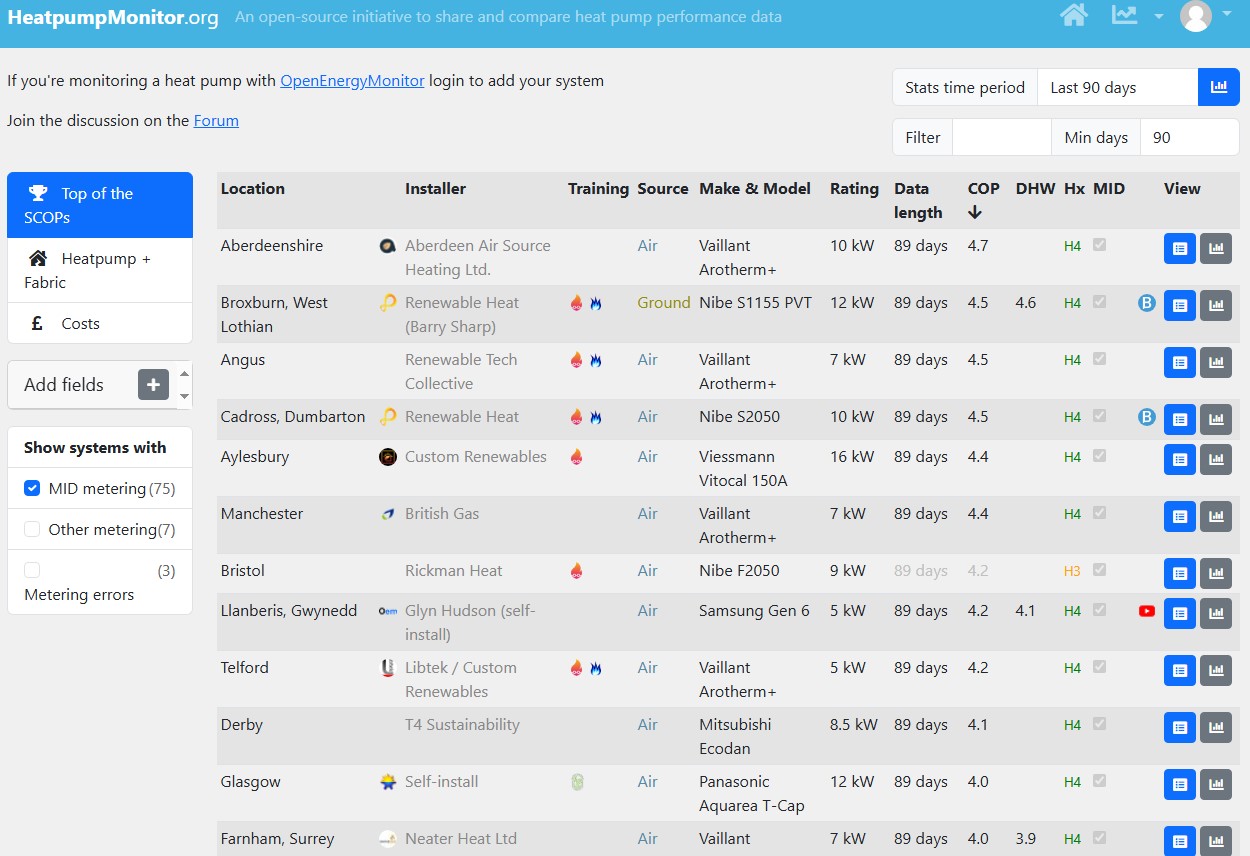This screenshot has width=1250, height=856.
Task: Open the chart menu icon in header
Action: pyautogui.click(x=1125, y=15)
